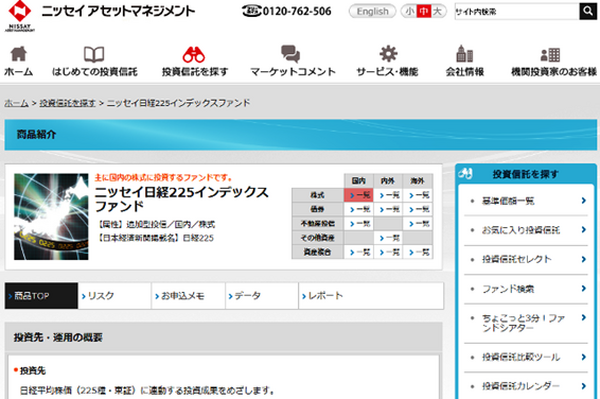Viewport: 600px width, 399px height.
Task: Click the 商品紹介 banner heading
Action: (x=36, y=134)
